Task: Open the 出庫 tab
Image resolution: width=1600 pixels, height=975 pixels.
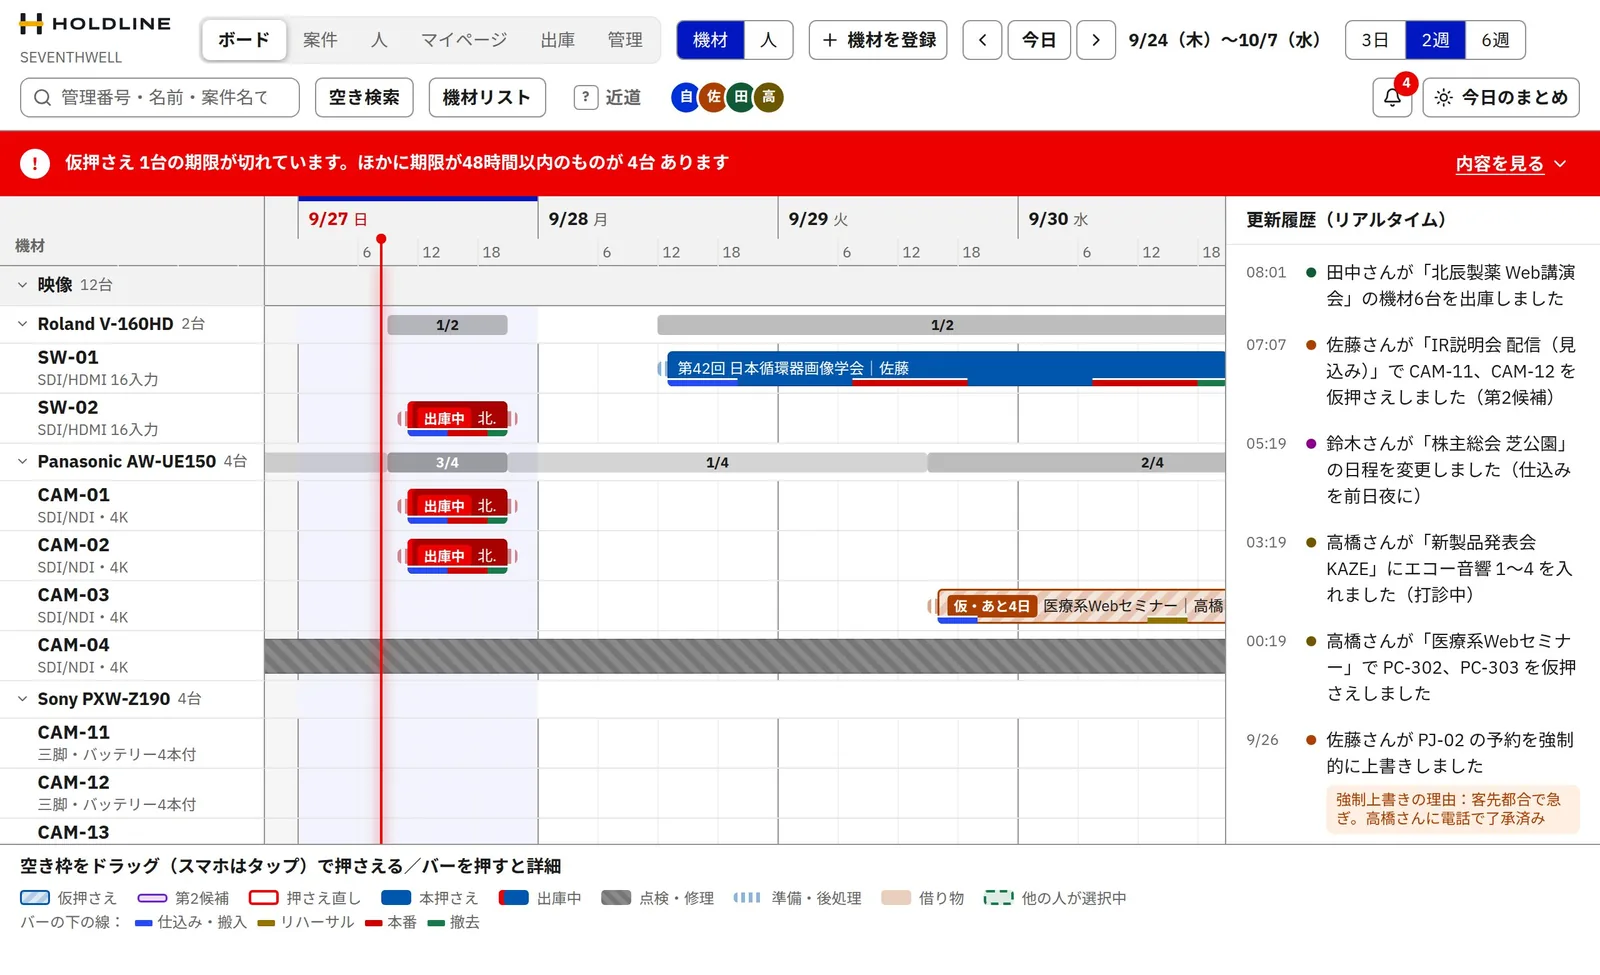Action: (x=558, y=40)
